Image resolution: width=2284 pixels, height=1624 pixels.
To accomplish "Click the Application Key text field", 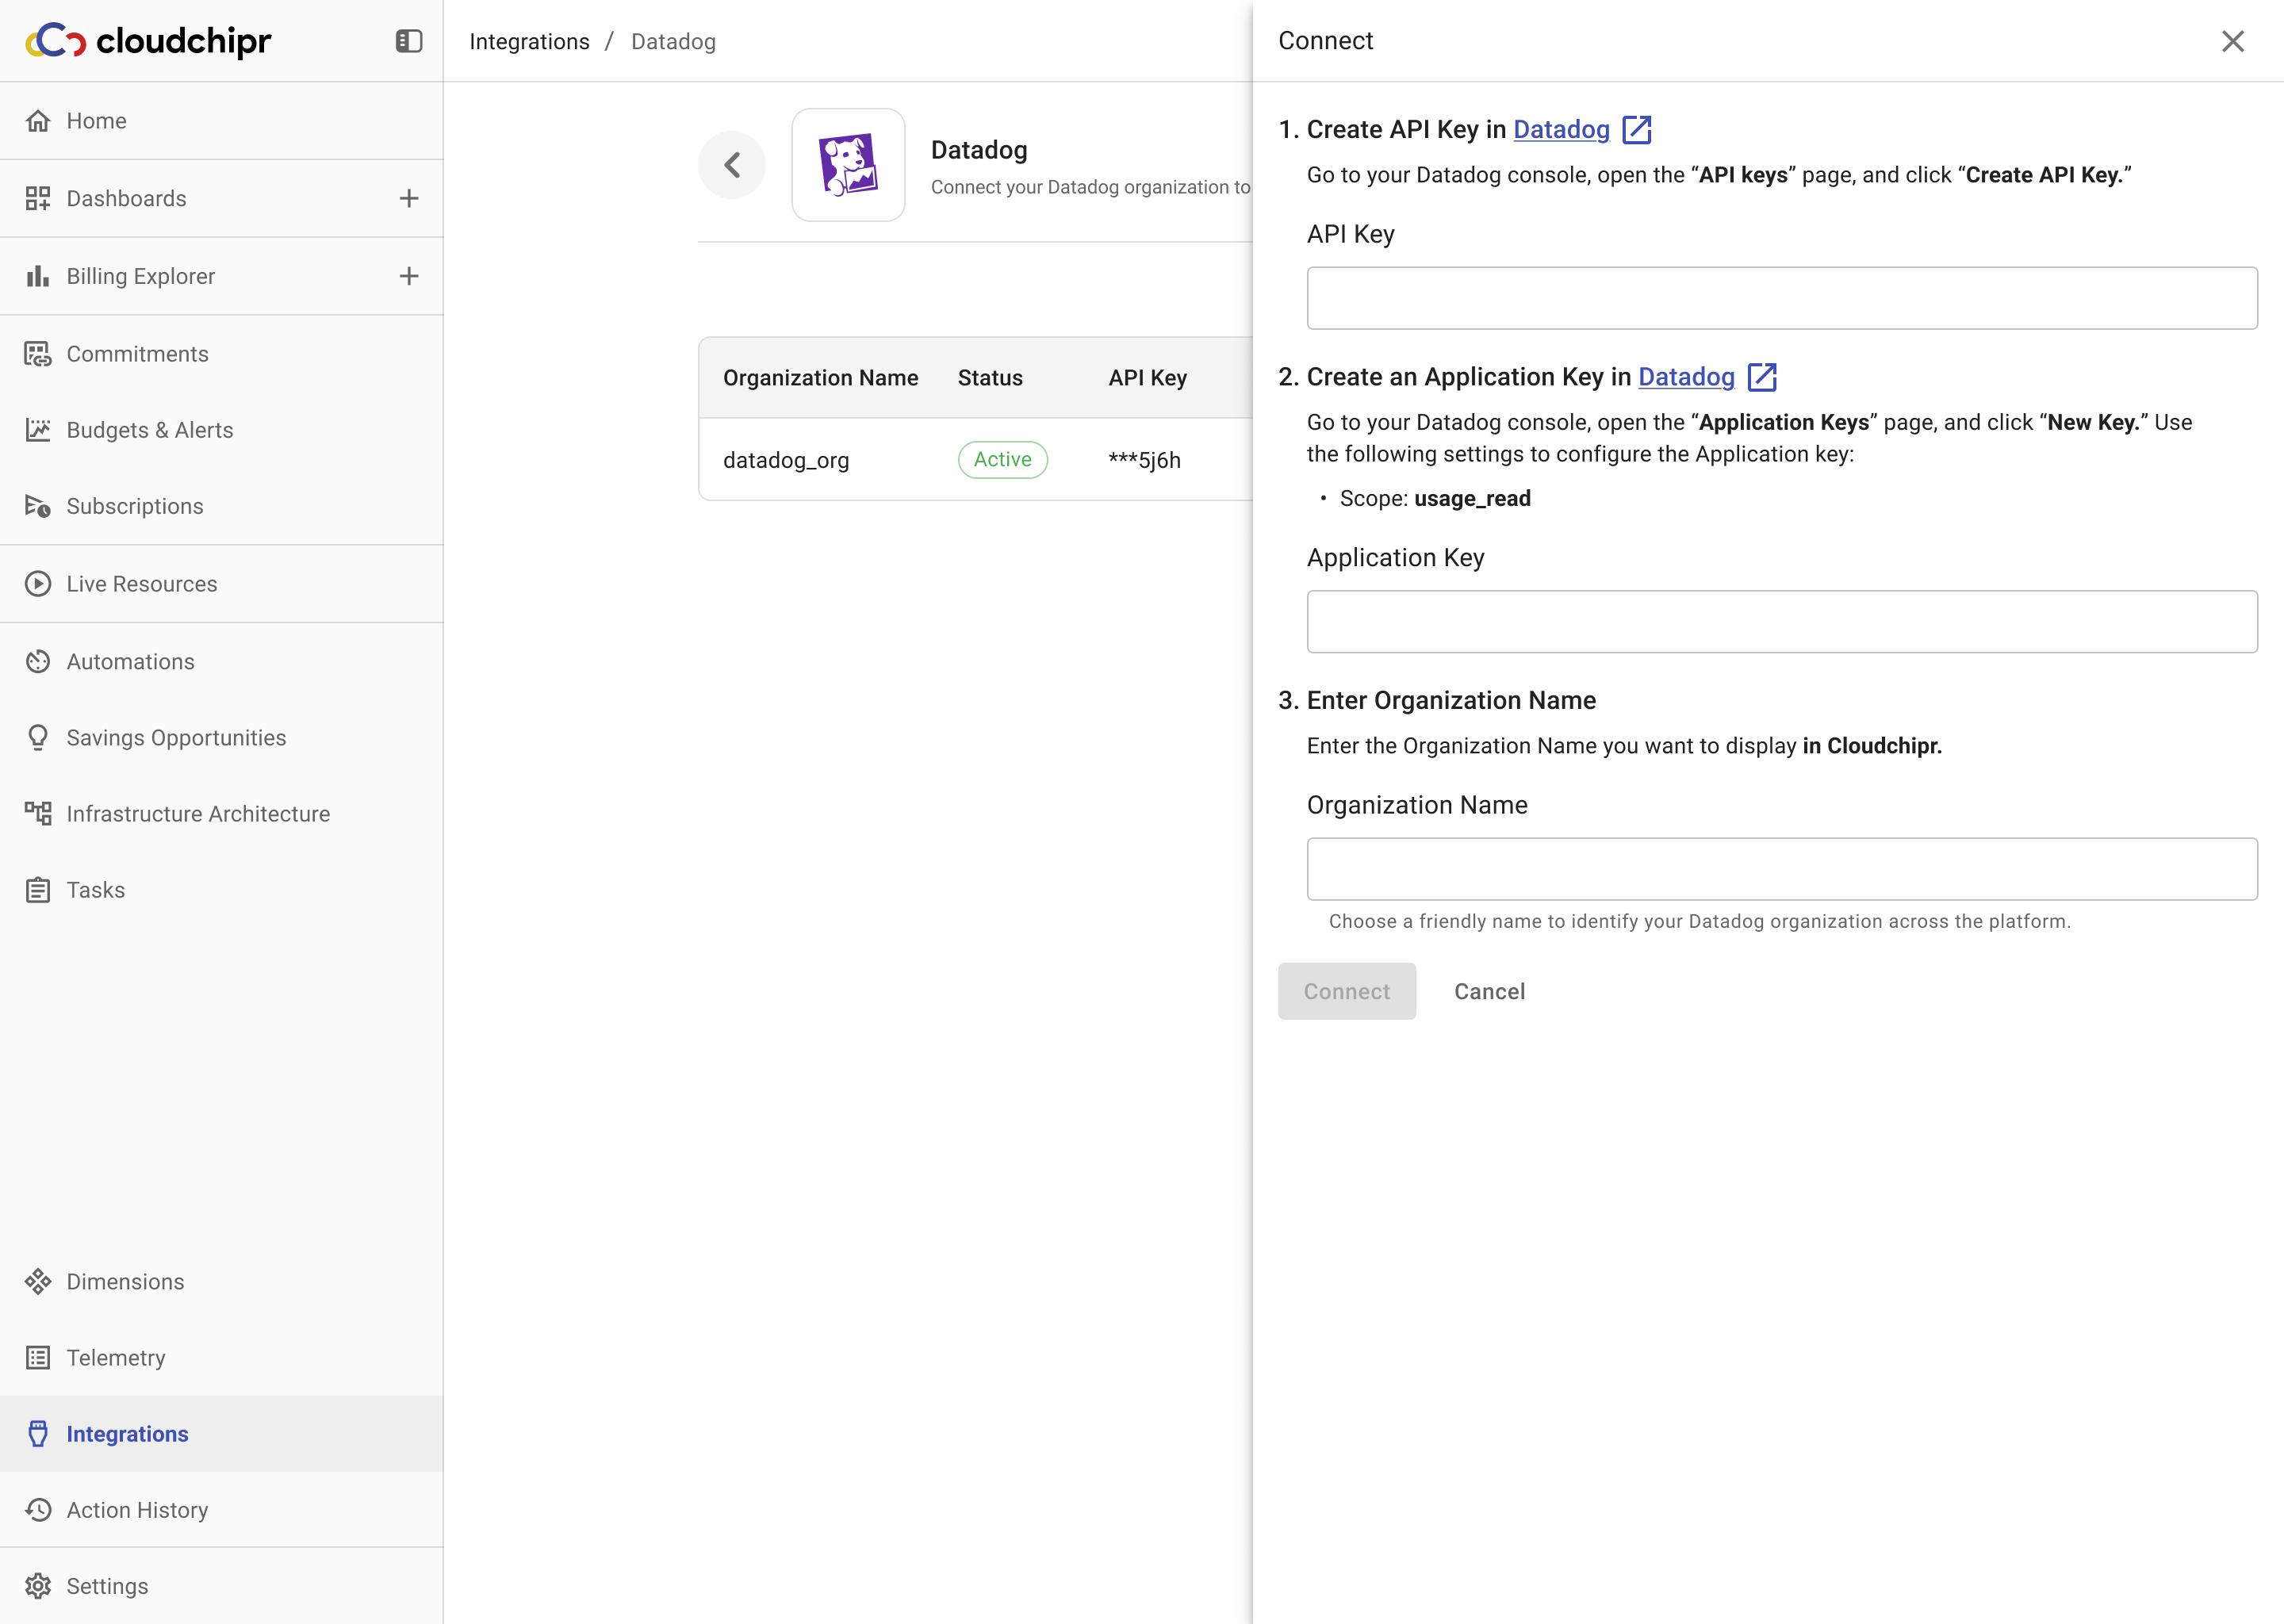I will pyautogui.click(x=1782, y=622).
